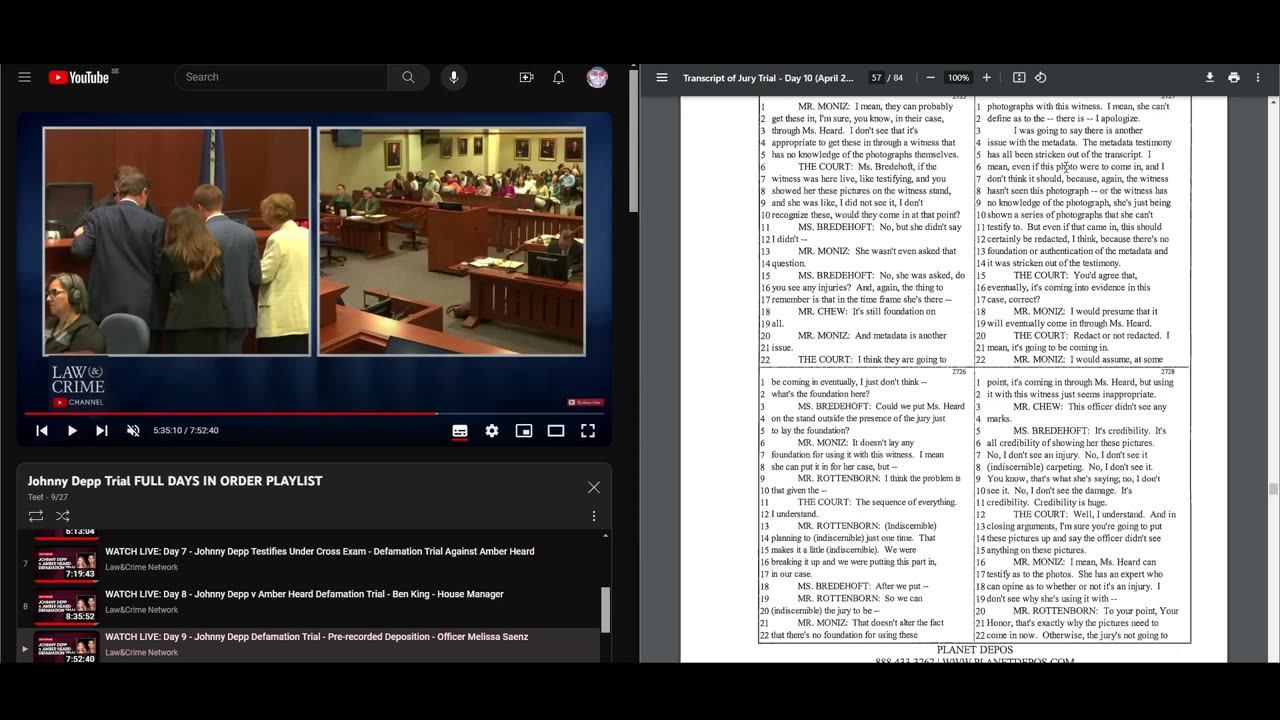
Task: Skip to previous video in player
Action: tap(42, 430)
